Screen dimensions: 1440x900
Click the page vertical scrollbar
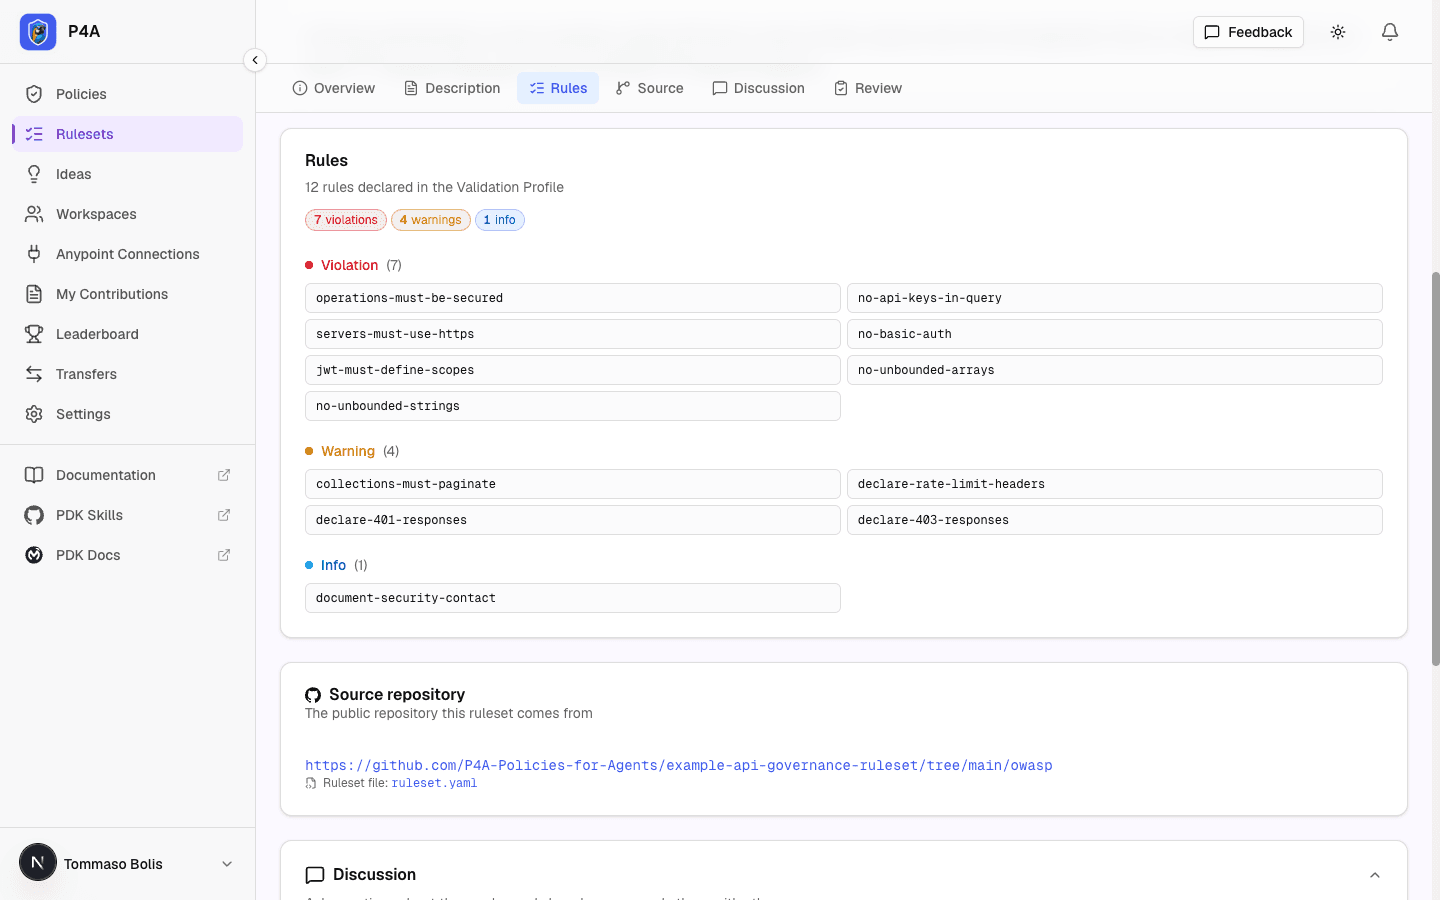click(x=1435, y=468)
